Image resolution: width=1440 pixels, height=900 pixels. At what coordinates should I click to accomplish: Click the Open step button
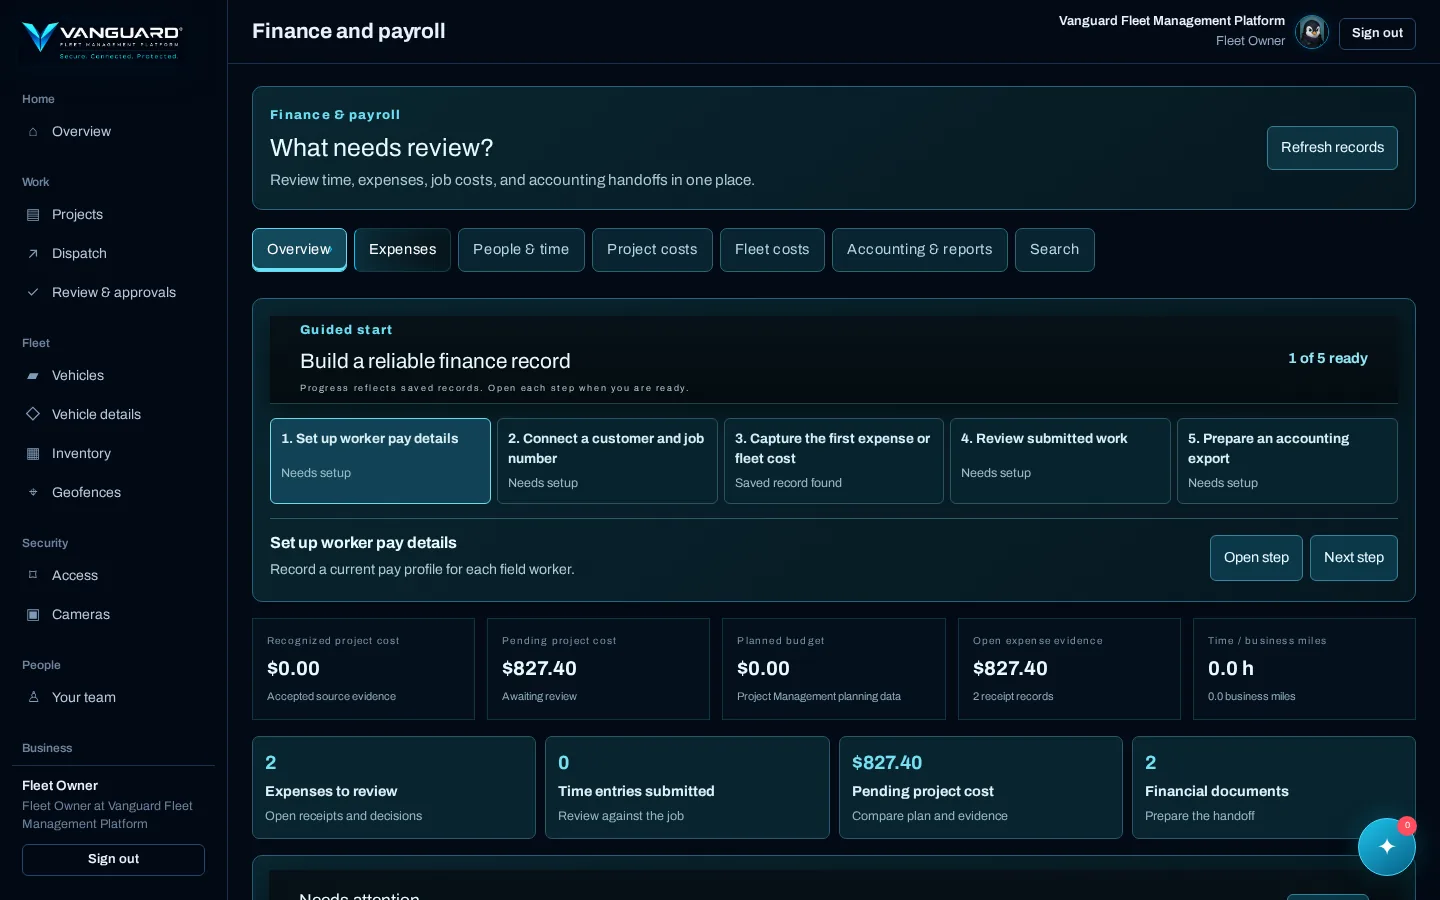pos(1256,558)
